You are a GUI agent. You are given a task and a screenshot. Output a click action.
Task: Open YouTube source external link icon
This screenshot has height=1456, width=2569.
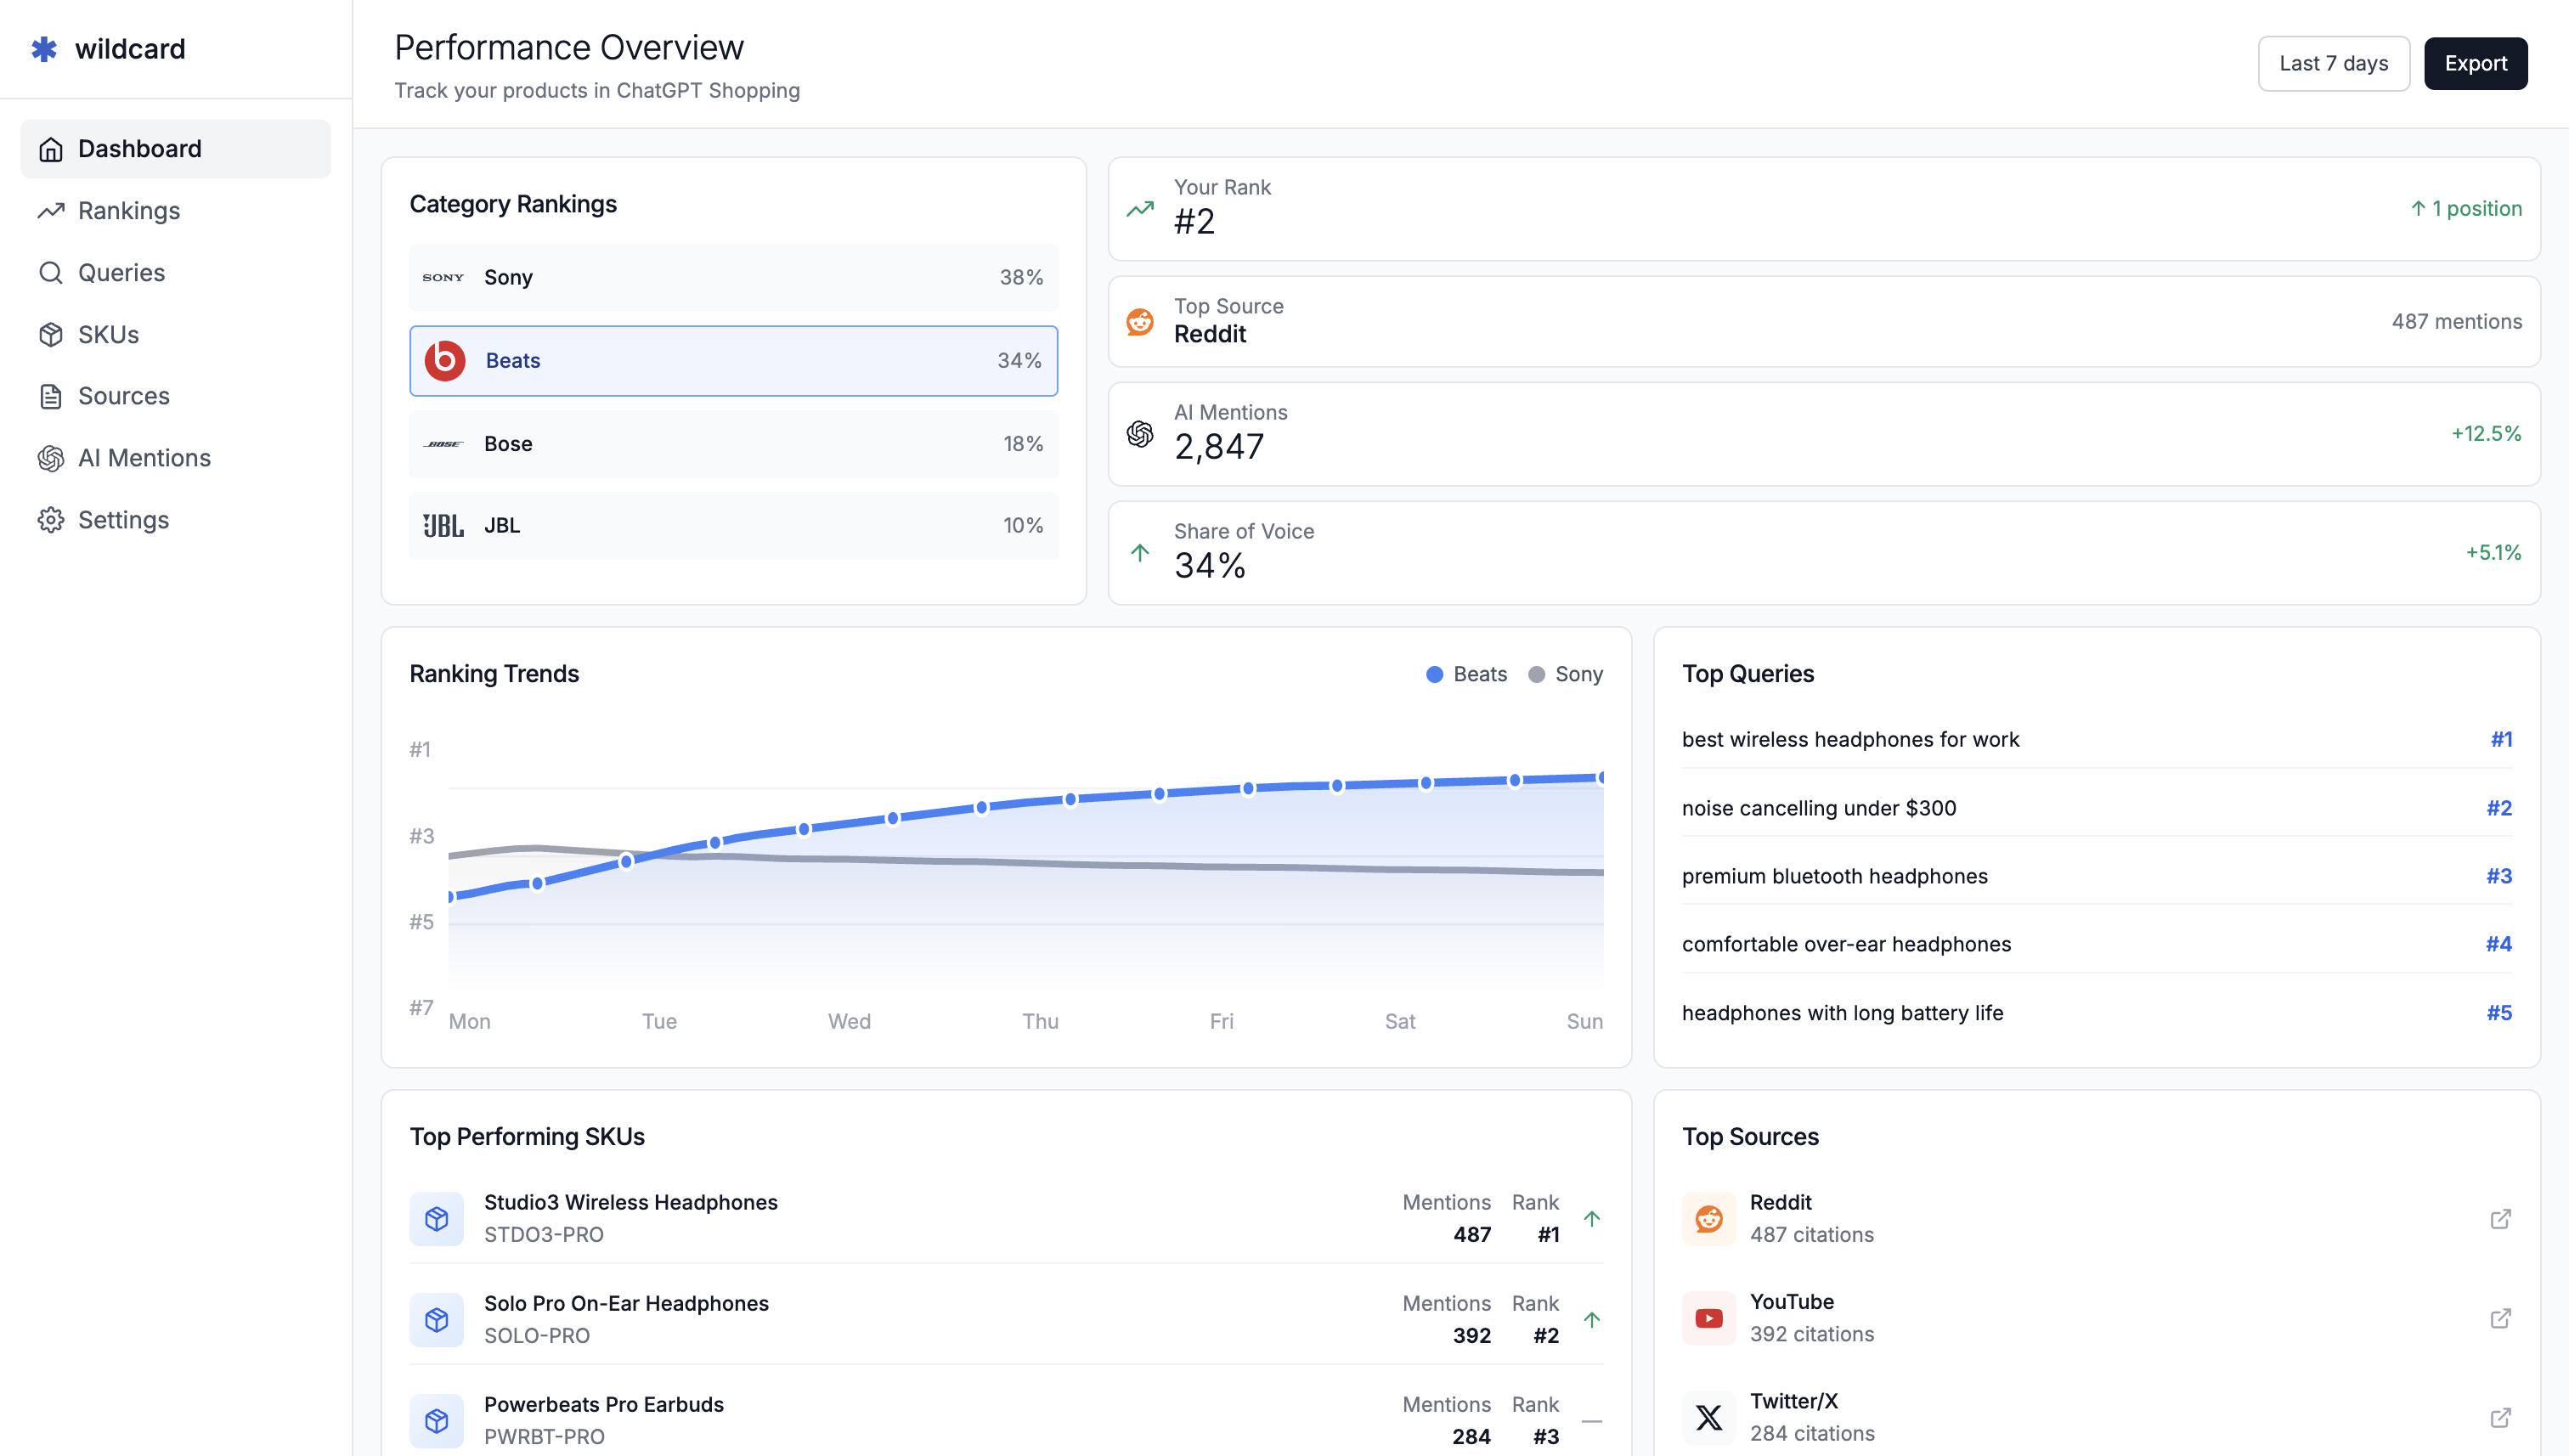(2500, 1319)
